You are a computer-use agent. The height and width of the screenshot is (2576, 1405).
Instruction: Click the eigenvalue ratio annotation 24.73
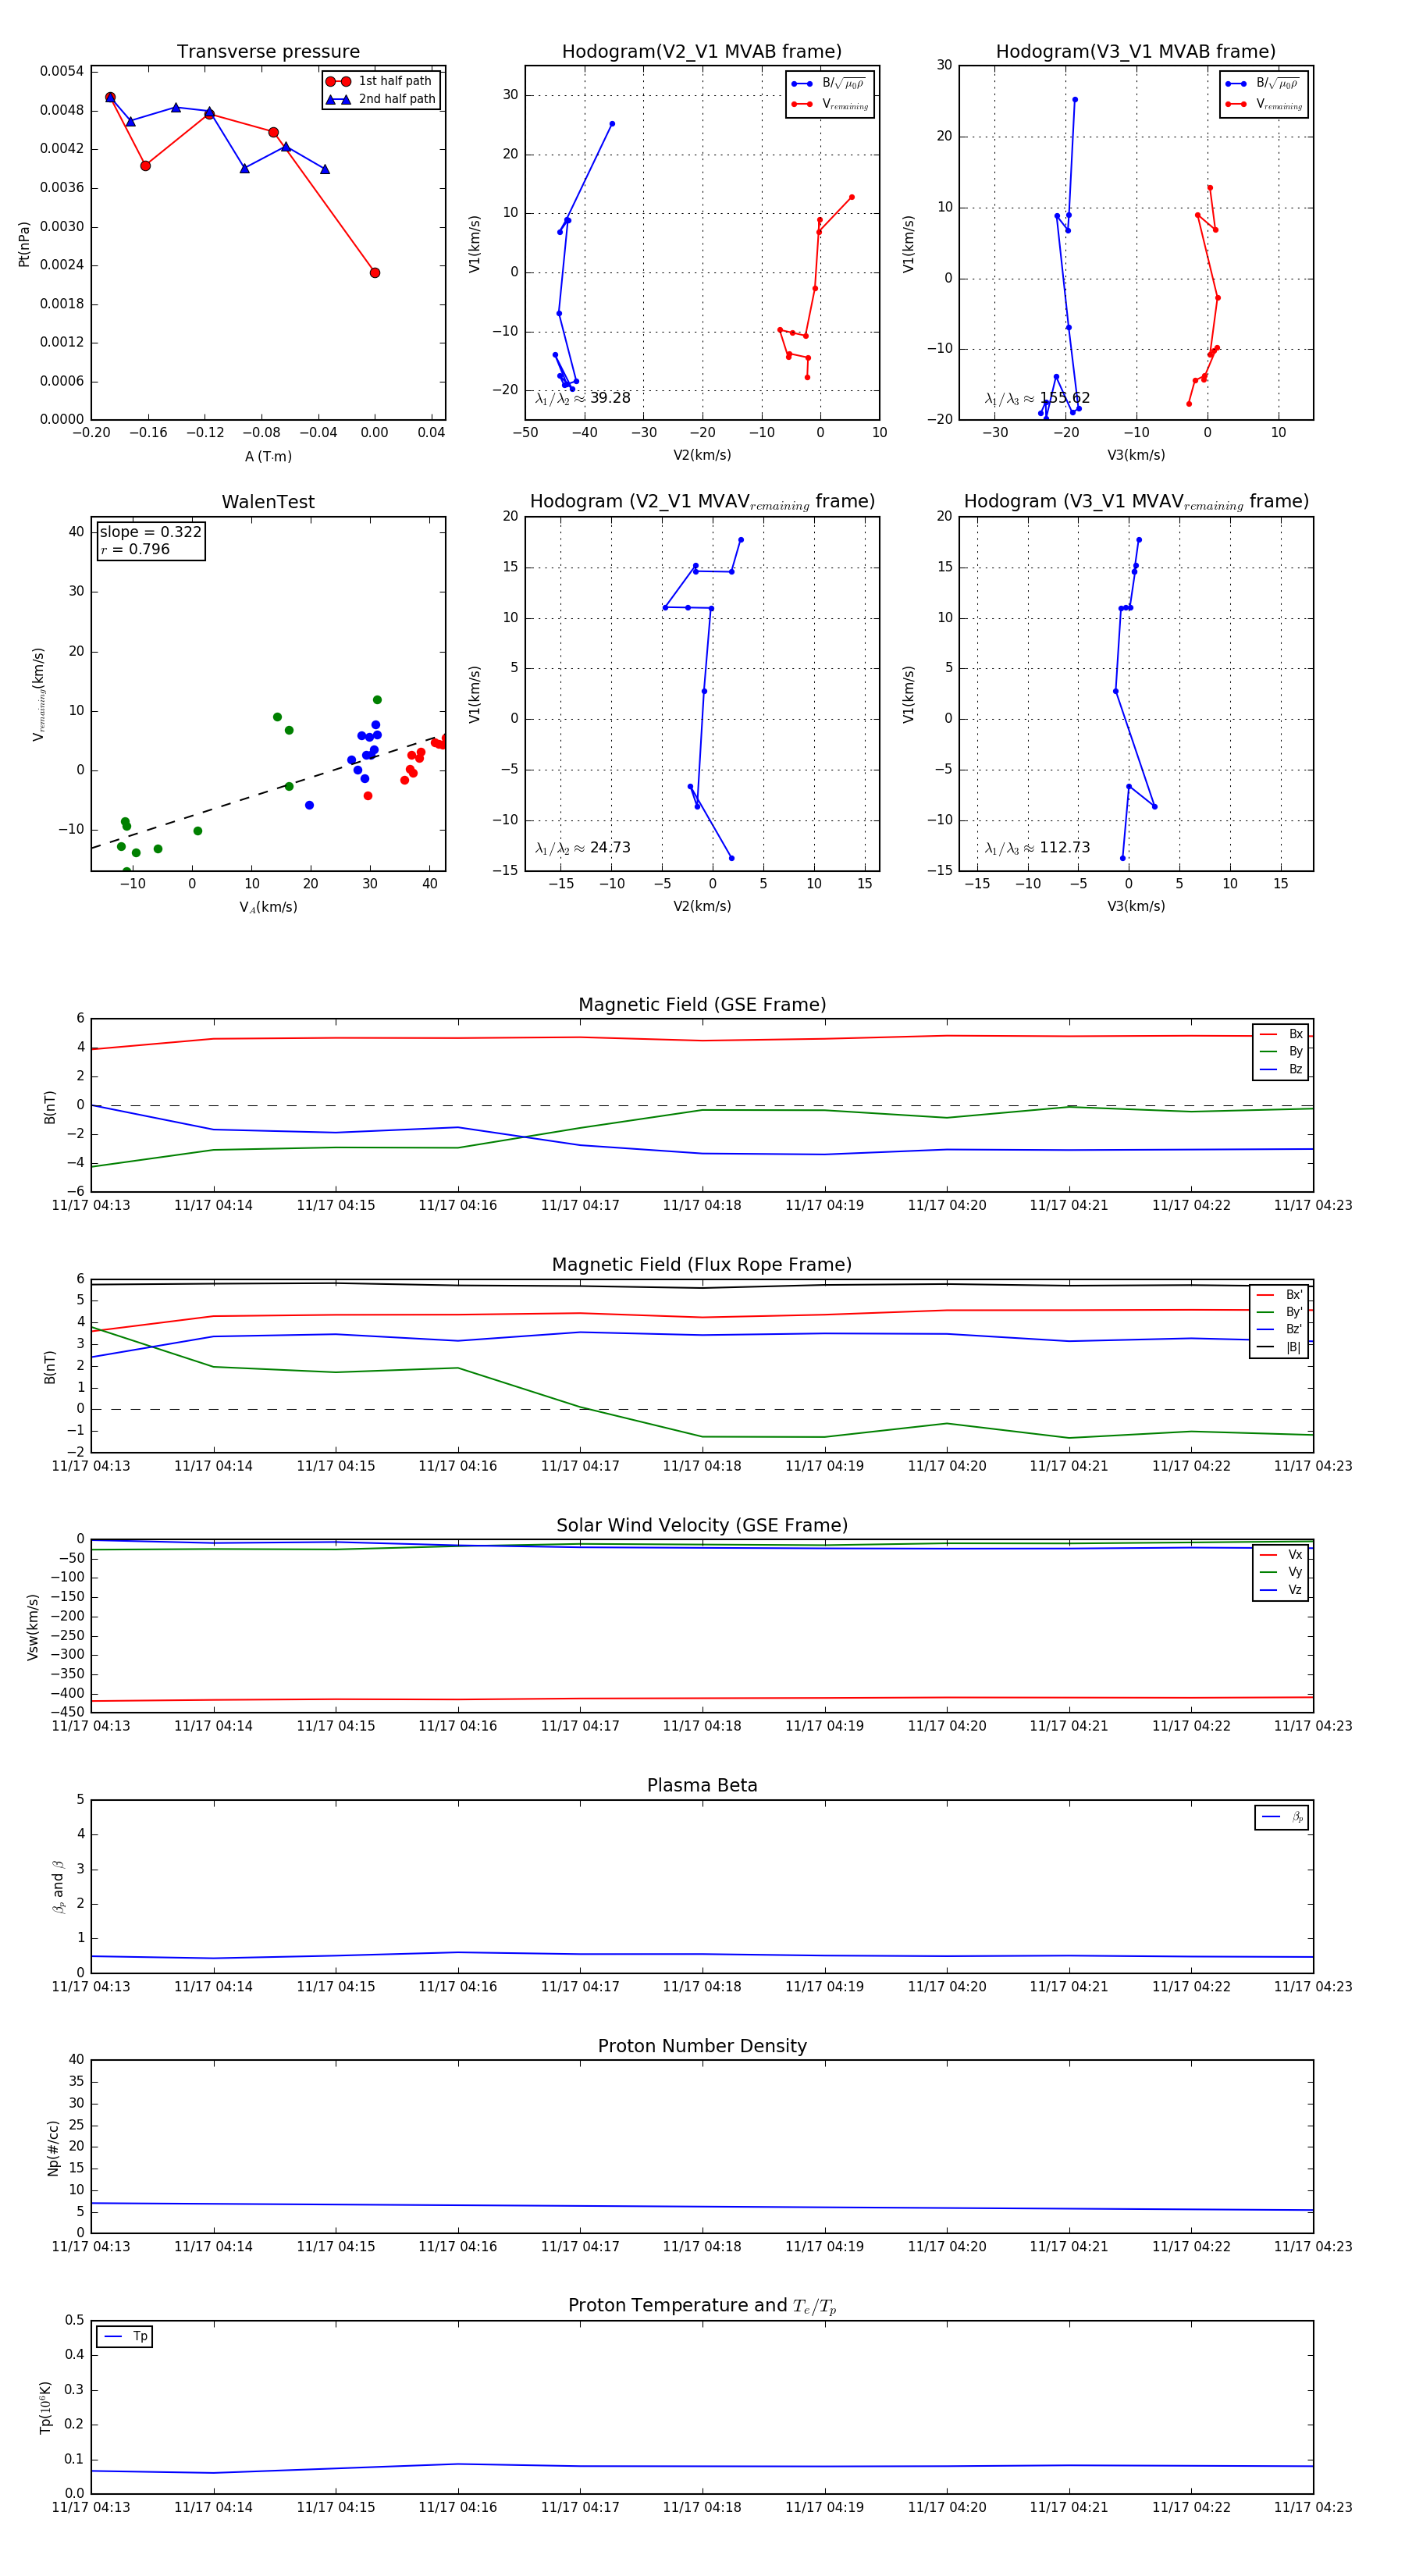coord(583,848)
